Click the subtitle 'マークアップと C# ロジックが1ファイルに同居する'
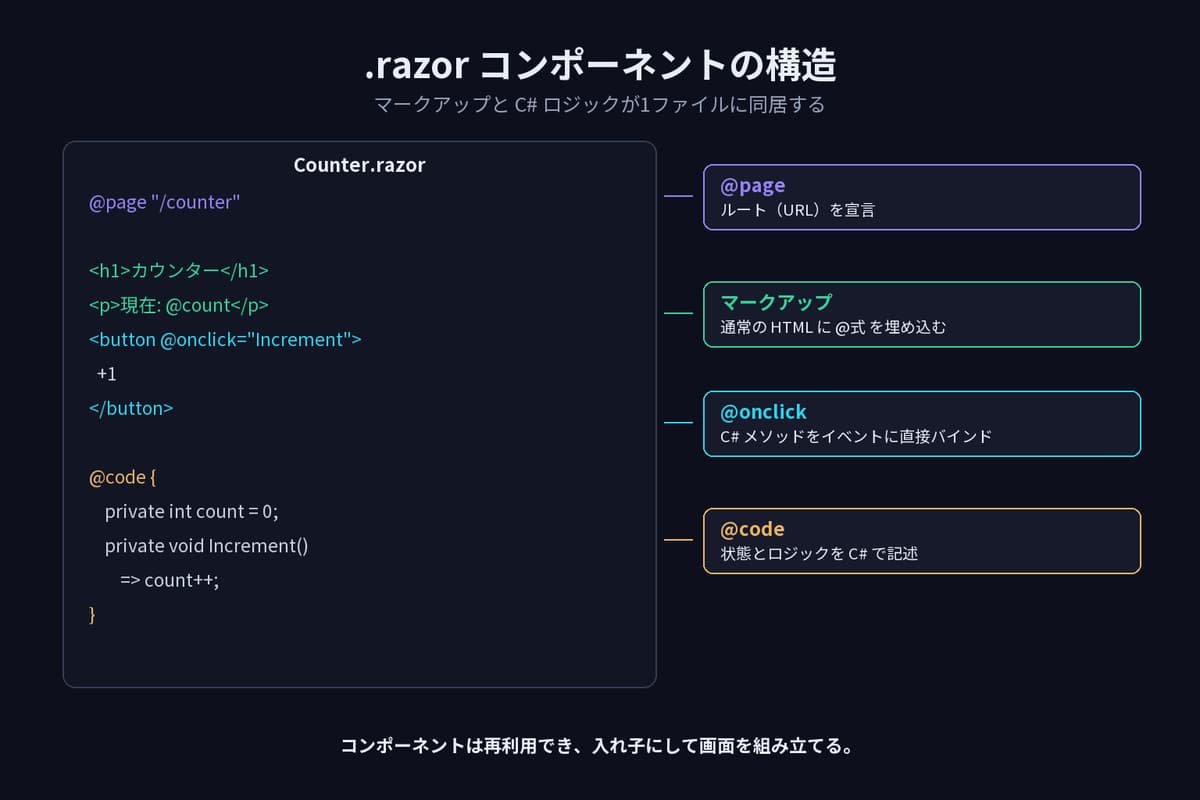Image resolution: width=1200 pixels, height=800 pixels. pyautogui.click(x=600, y=105)
